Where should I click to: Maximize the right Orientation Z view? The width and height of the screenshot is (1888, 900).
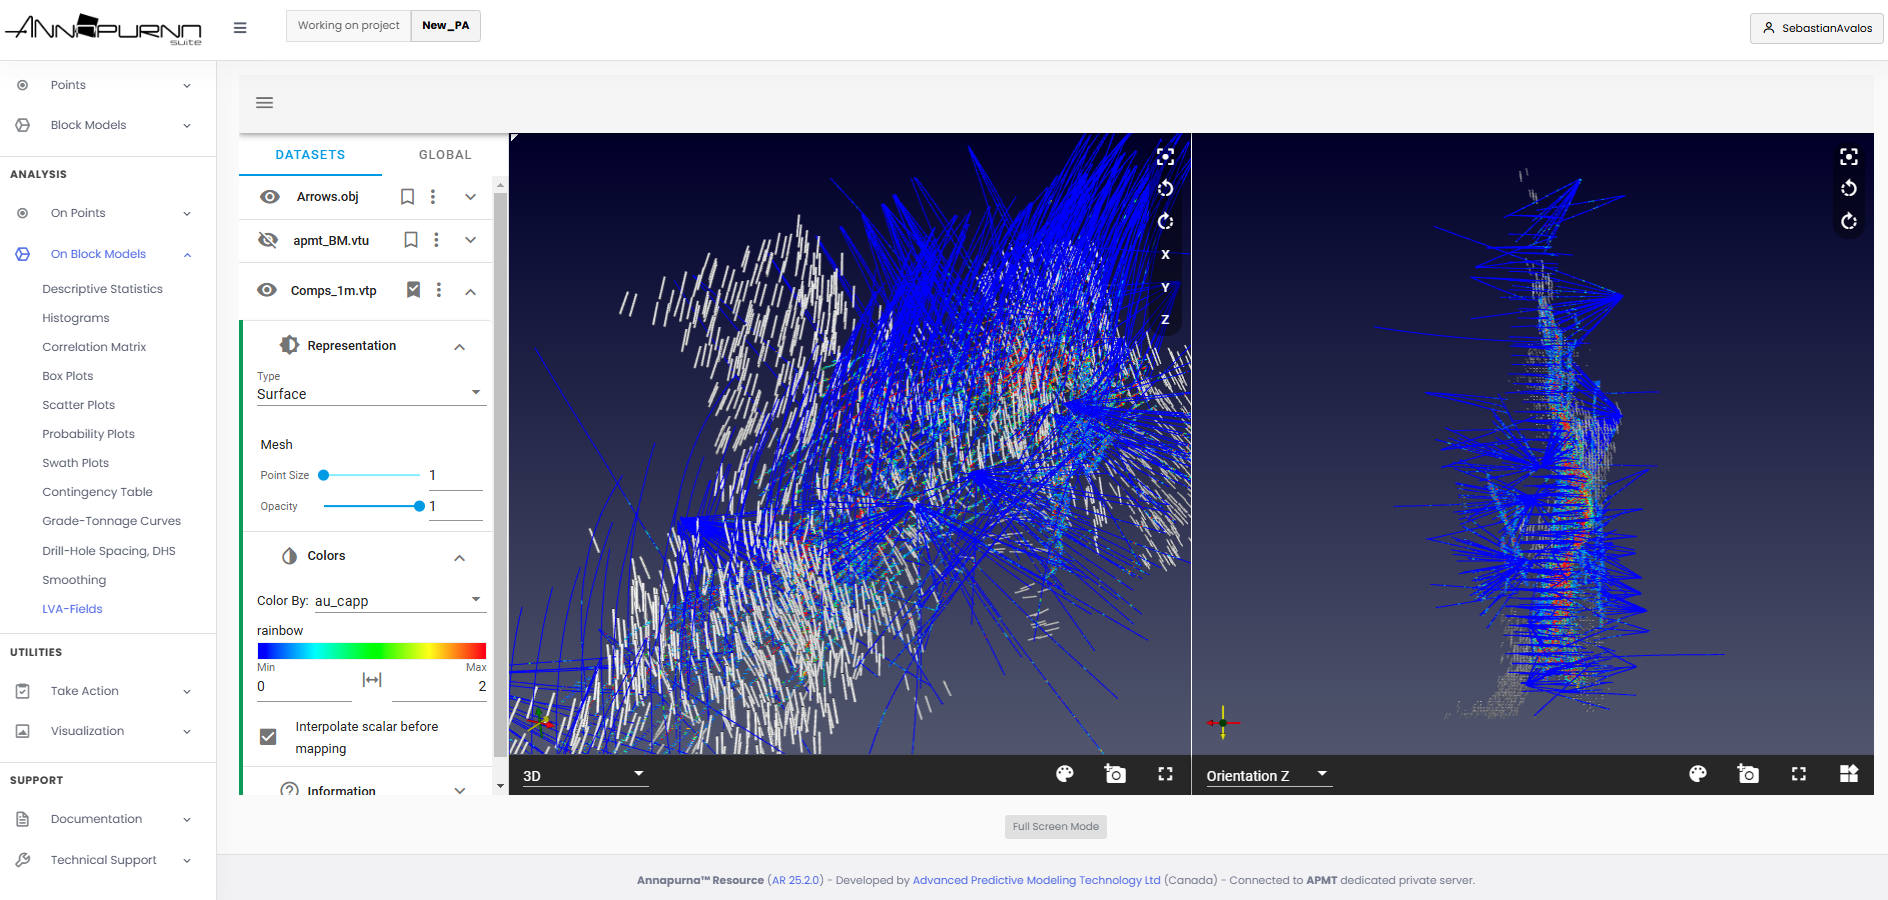1799,774
